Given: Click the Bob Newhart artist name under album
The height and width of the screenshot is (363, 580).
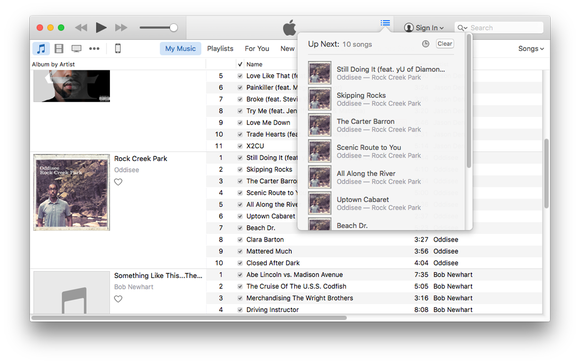Looking at the screenshot, I should (134, 287).
